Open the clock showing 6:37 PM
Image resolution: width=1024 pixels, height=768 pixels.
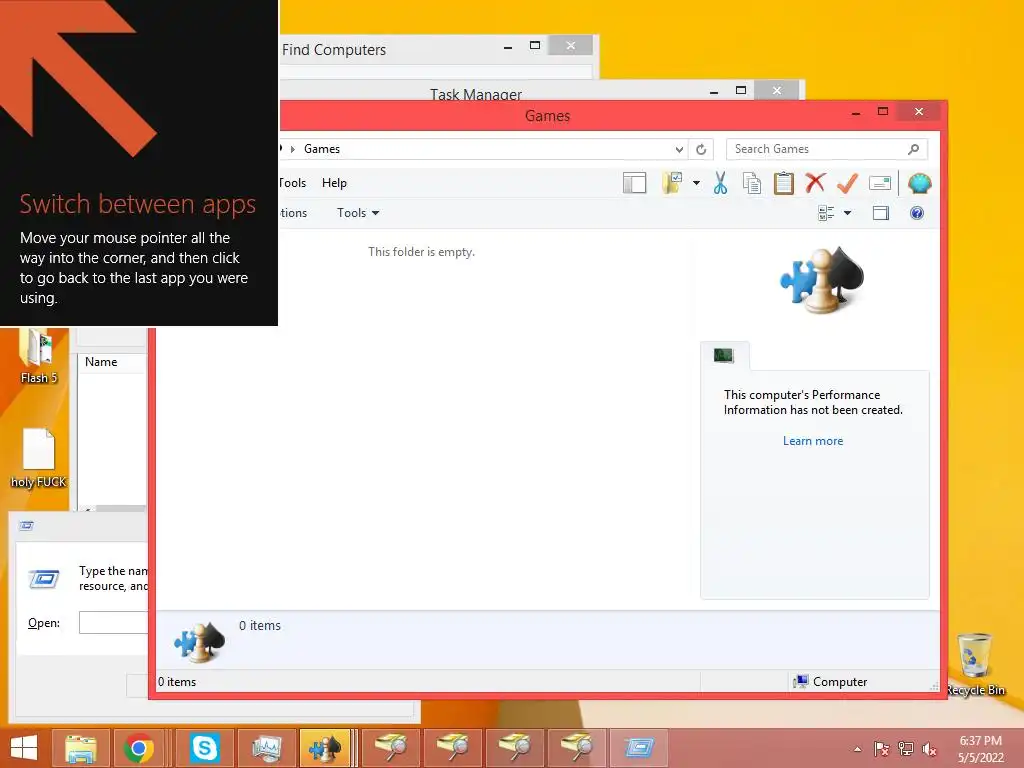[x=981, y=749]
